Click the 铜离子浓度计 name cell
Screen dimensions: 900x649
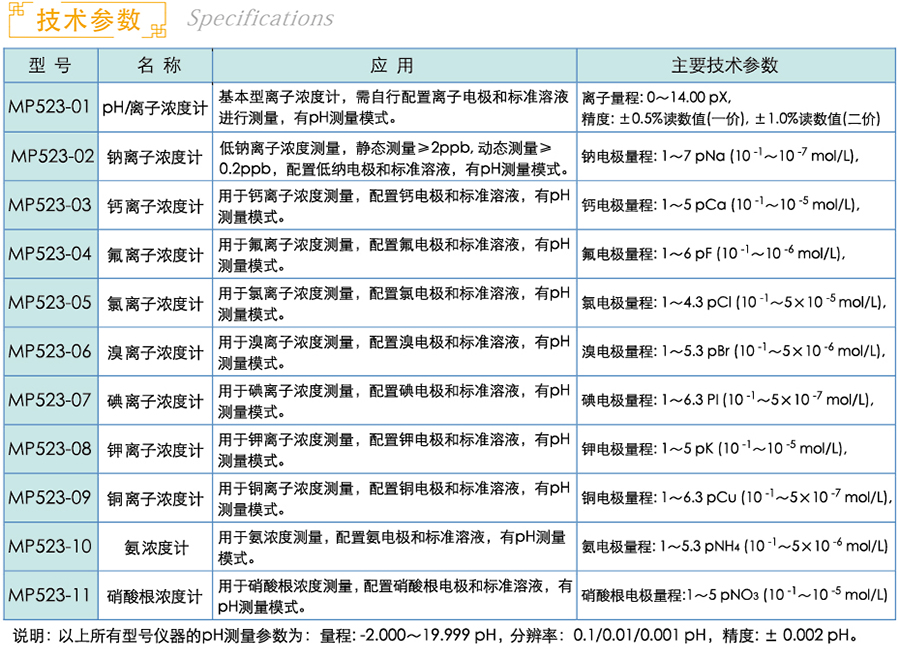click(155, 498)
